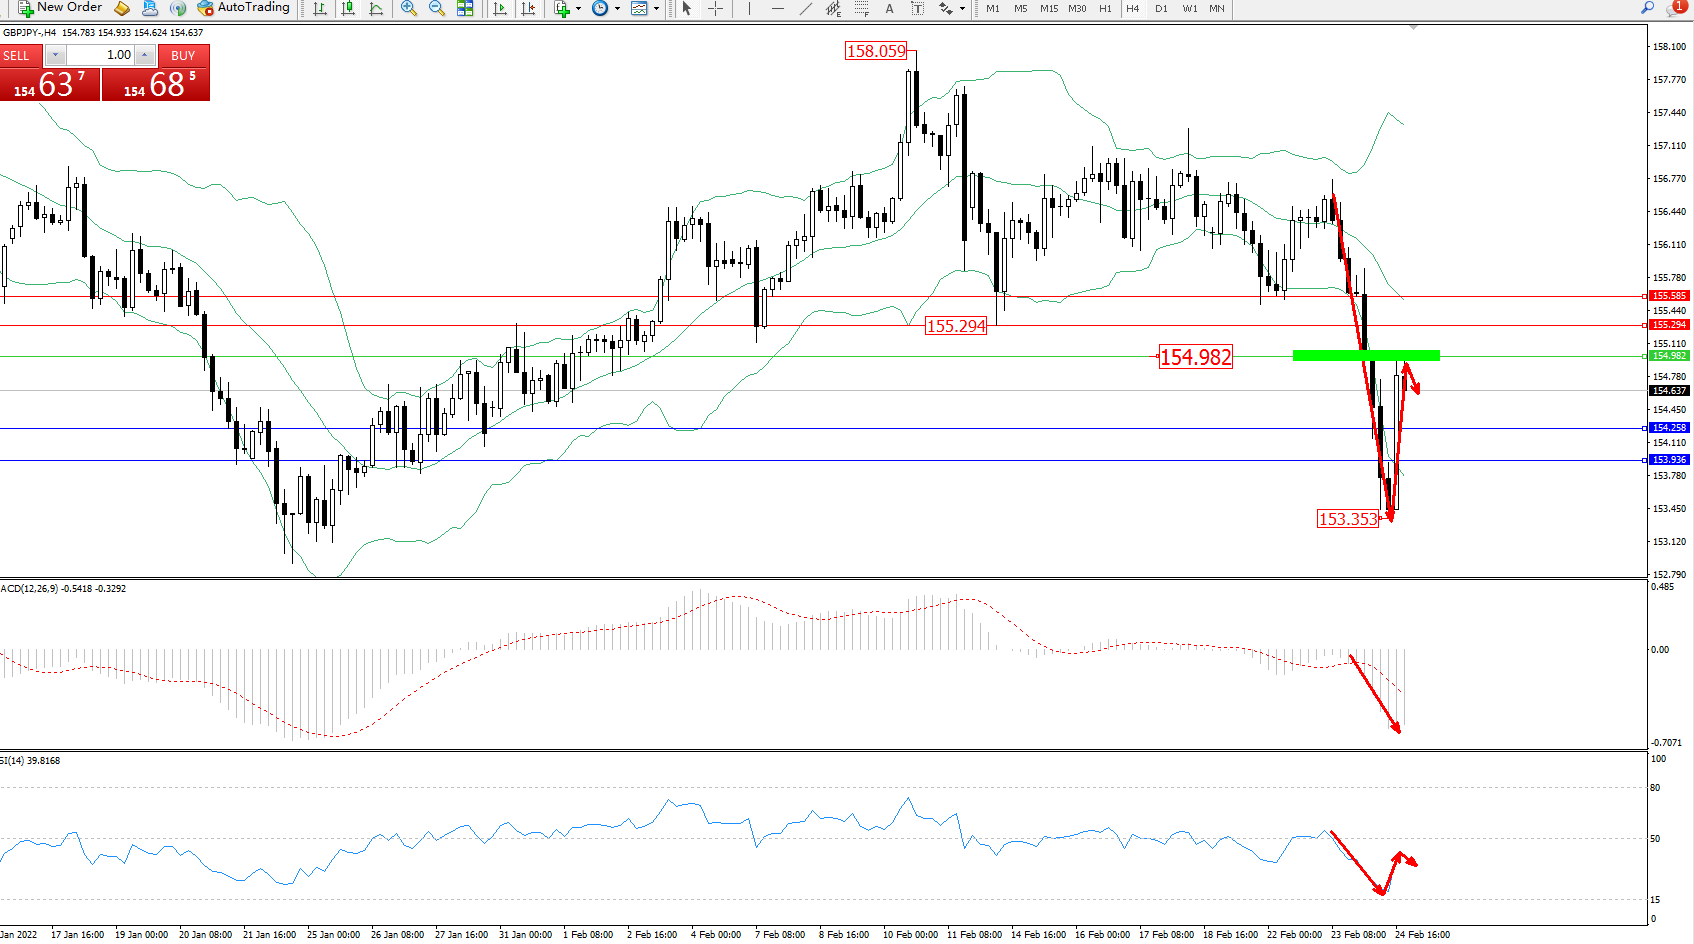Expand the chart templates dropdown
The height and width of the screenshot is (944, 1694).
(x=656, y=8)
